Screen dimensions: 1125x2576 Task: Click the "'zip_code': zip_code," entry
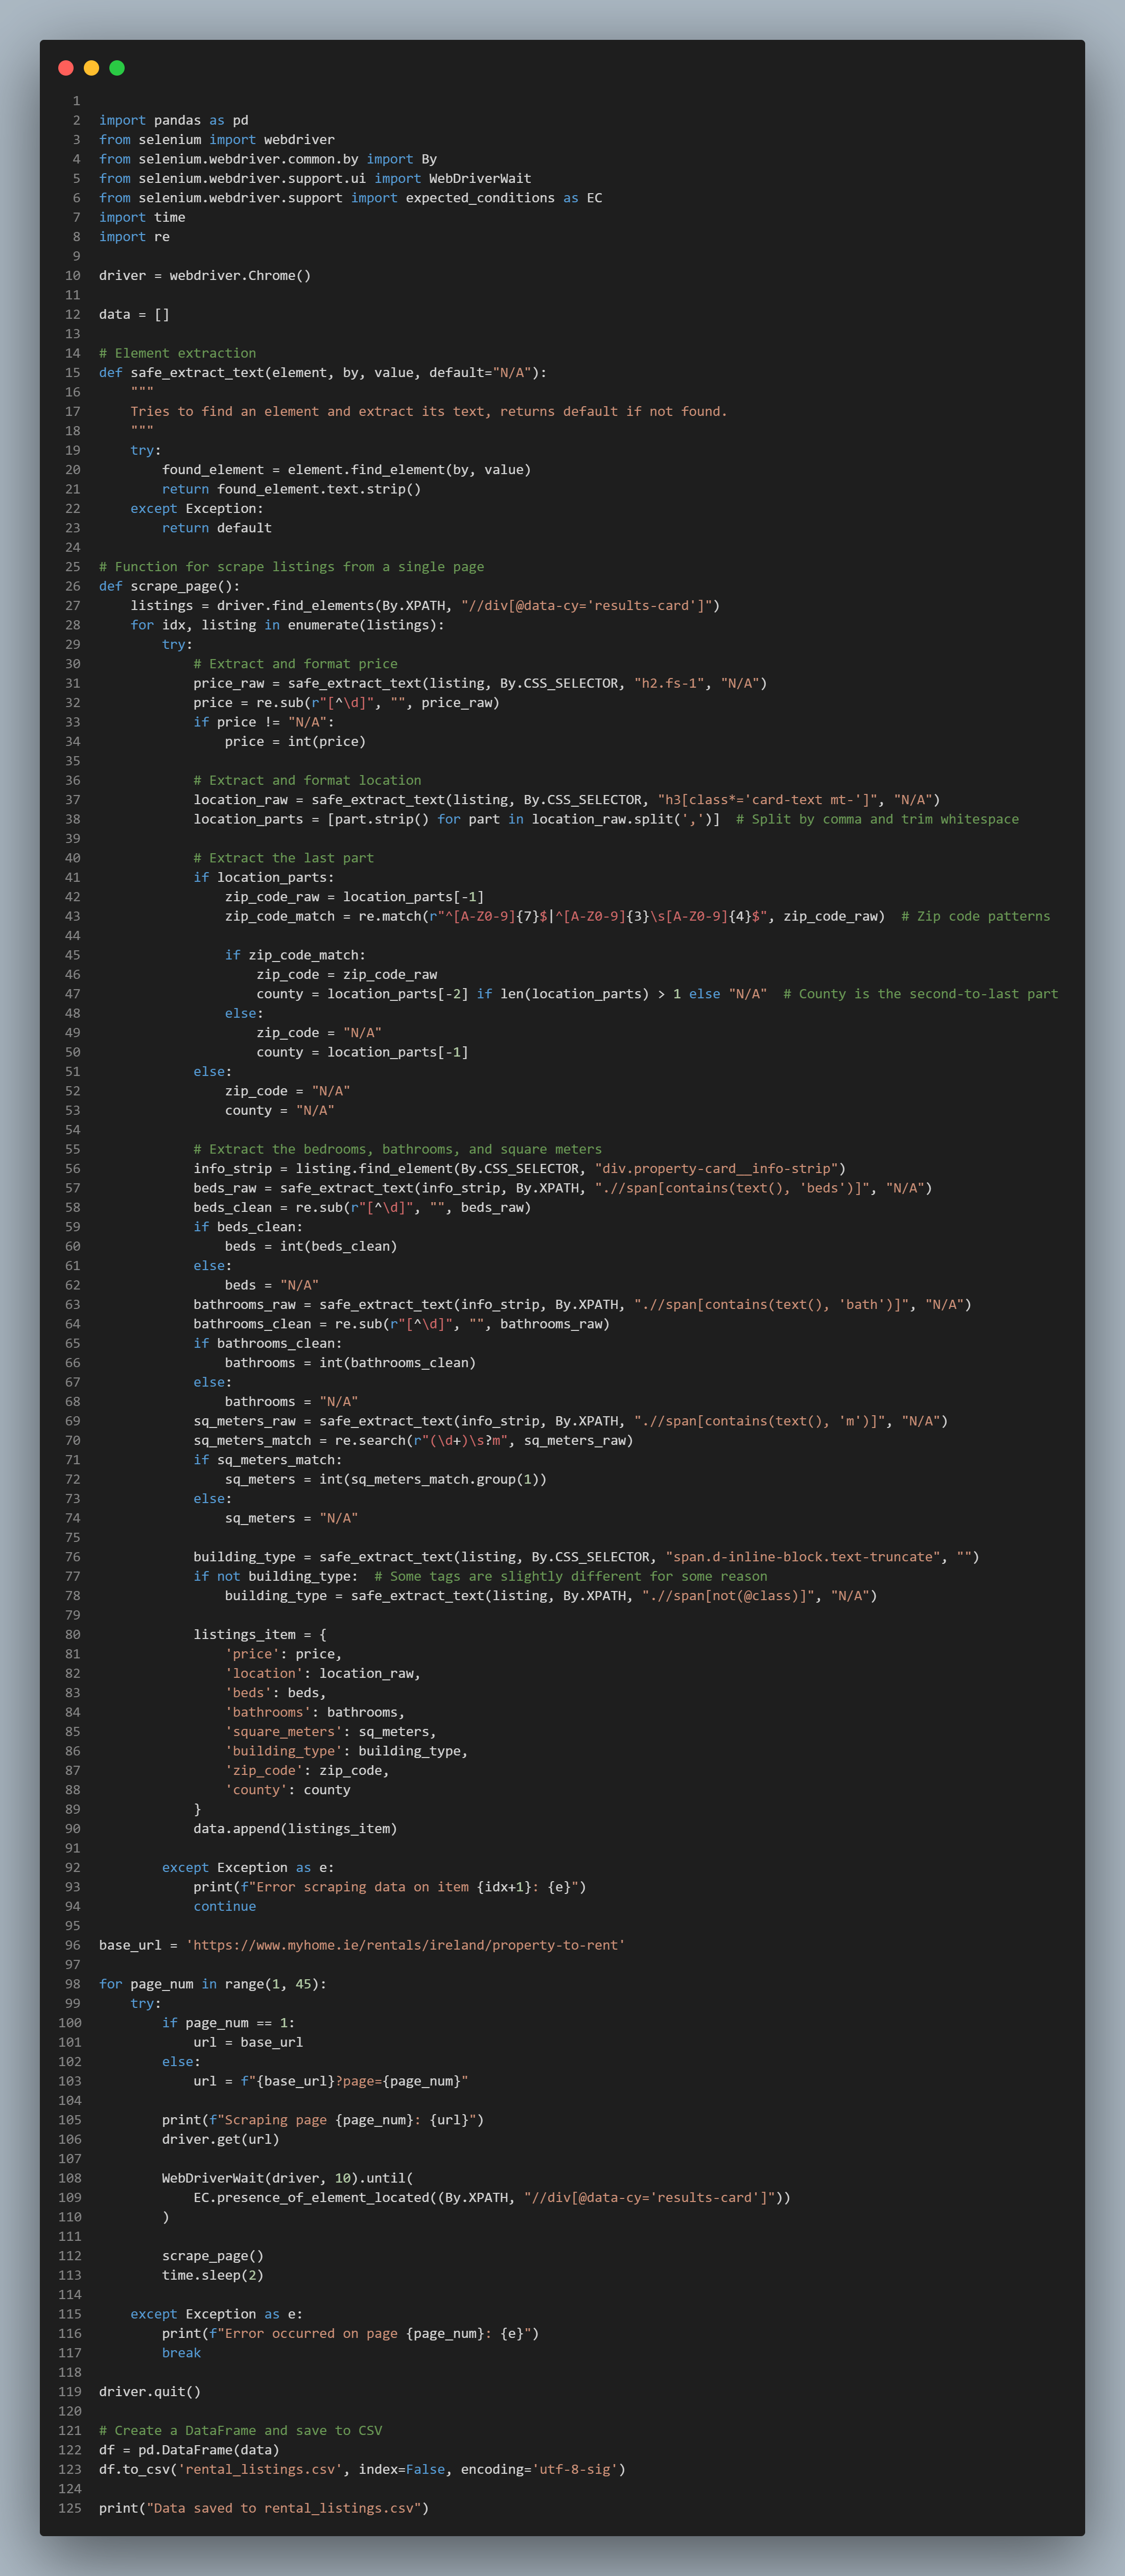(x=307, y=1771)
